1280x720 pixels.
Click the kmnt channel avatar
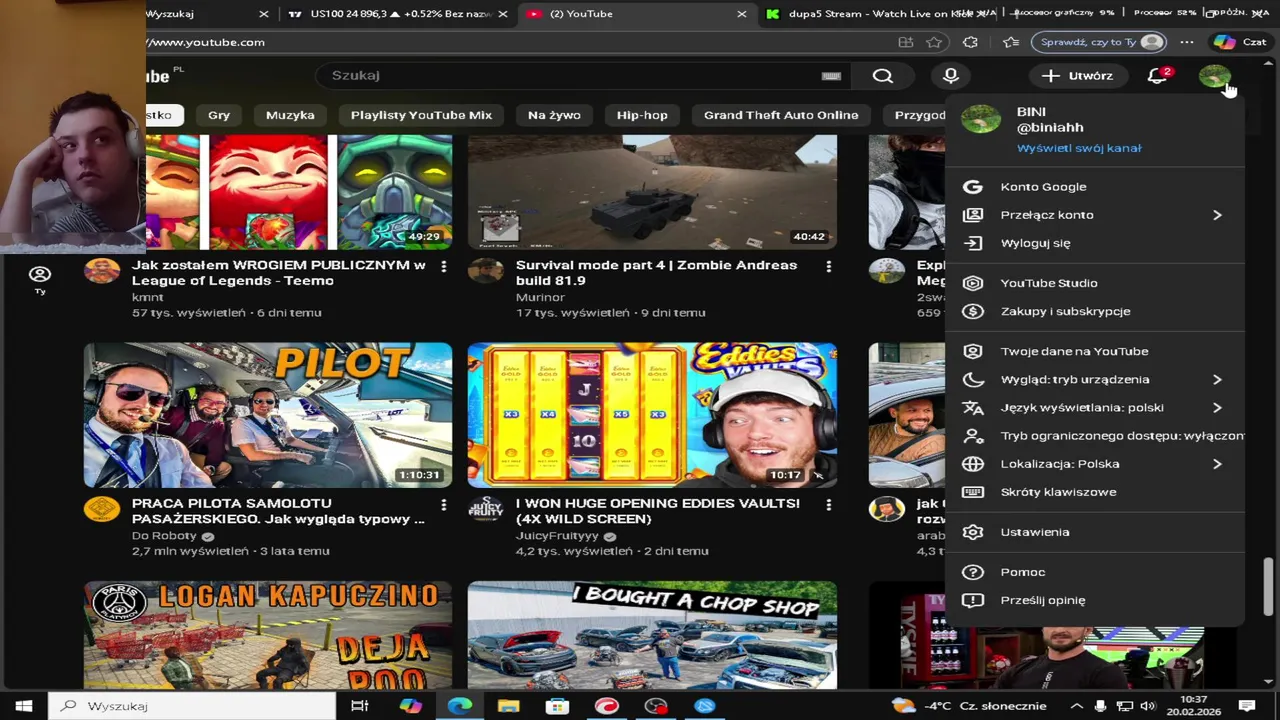pos(102,270)
